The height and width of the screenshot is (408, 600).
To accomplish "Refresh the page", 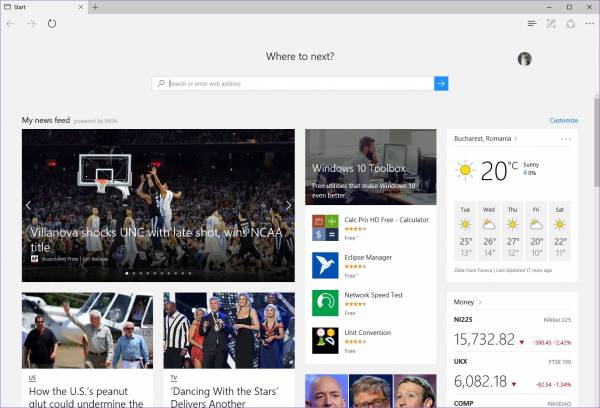I will tap(52, 24).
